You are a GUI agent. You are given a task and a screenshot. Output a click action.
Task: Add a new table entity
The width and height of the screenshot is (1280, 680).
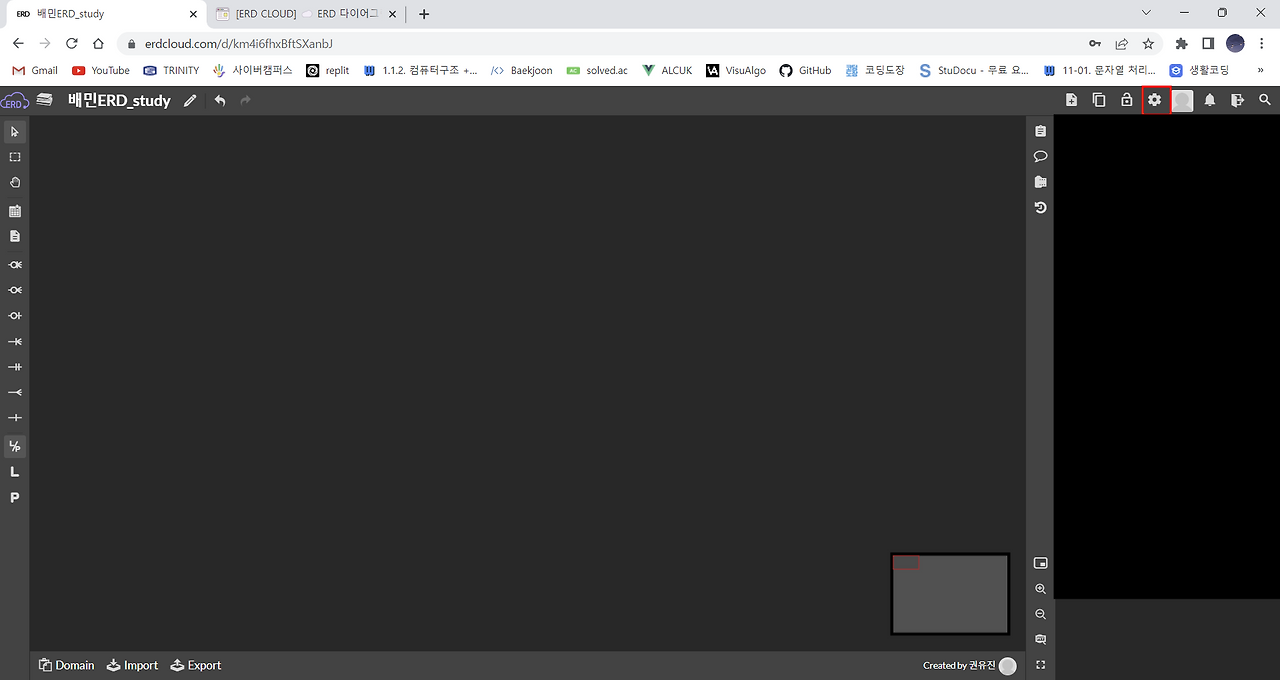[x=15, y=211]
